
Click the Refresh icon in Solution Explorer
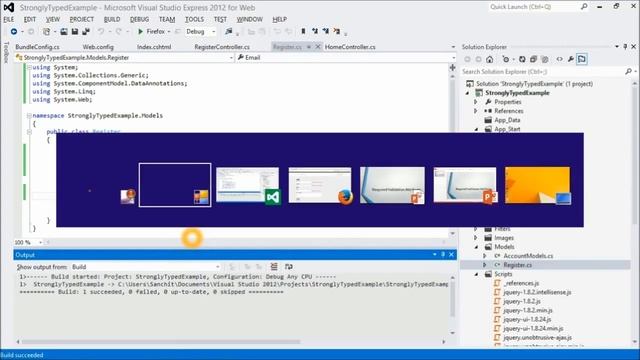tap(522, 60)
